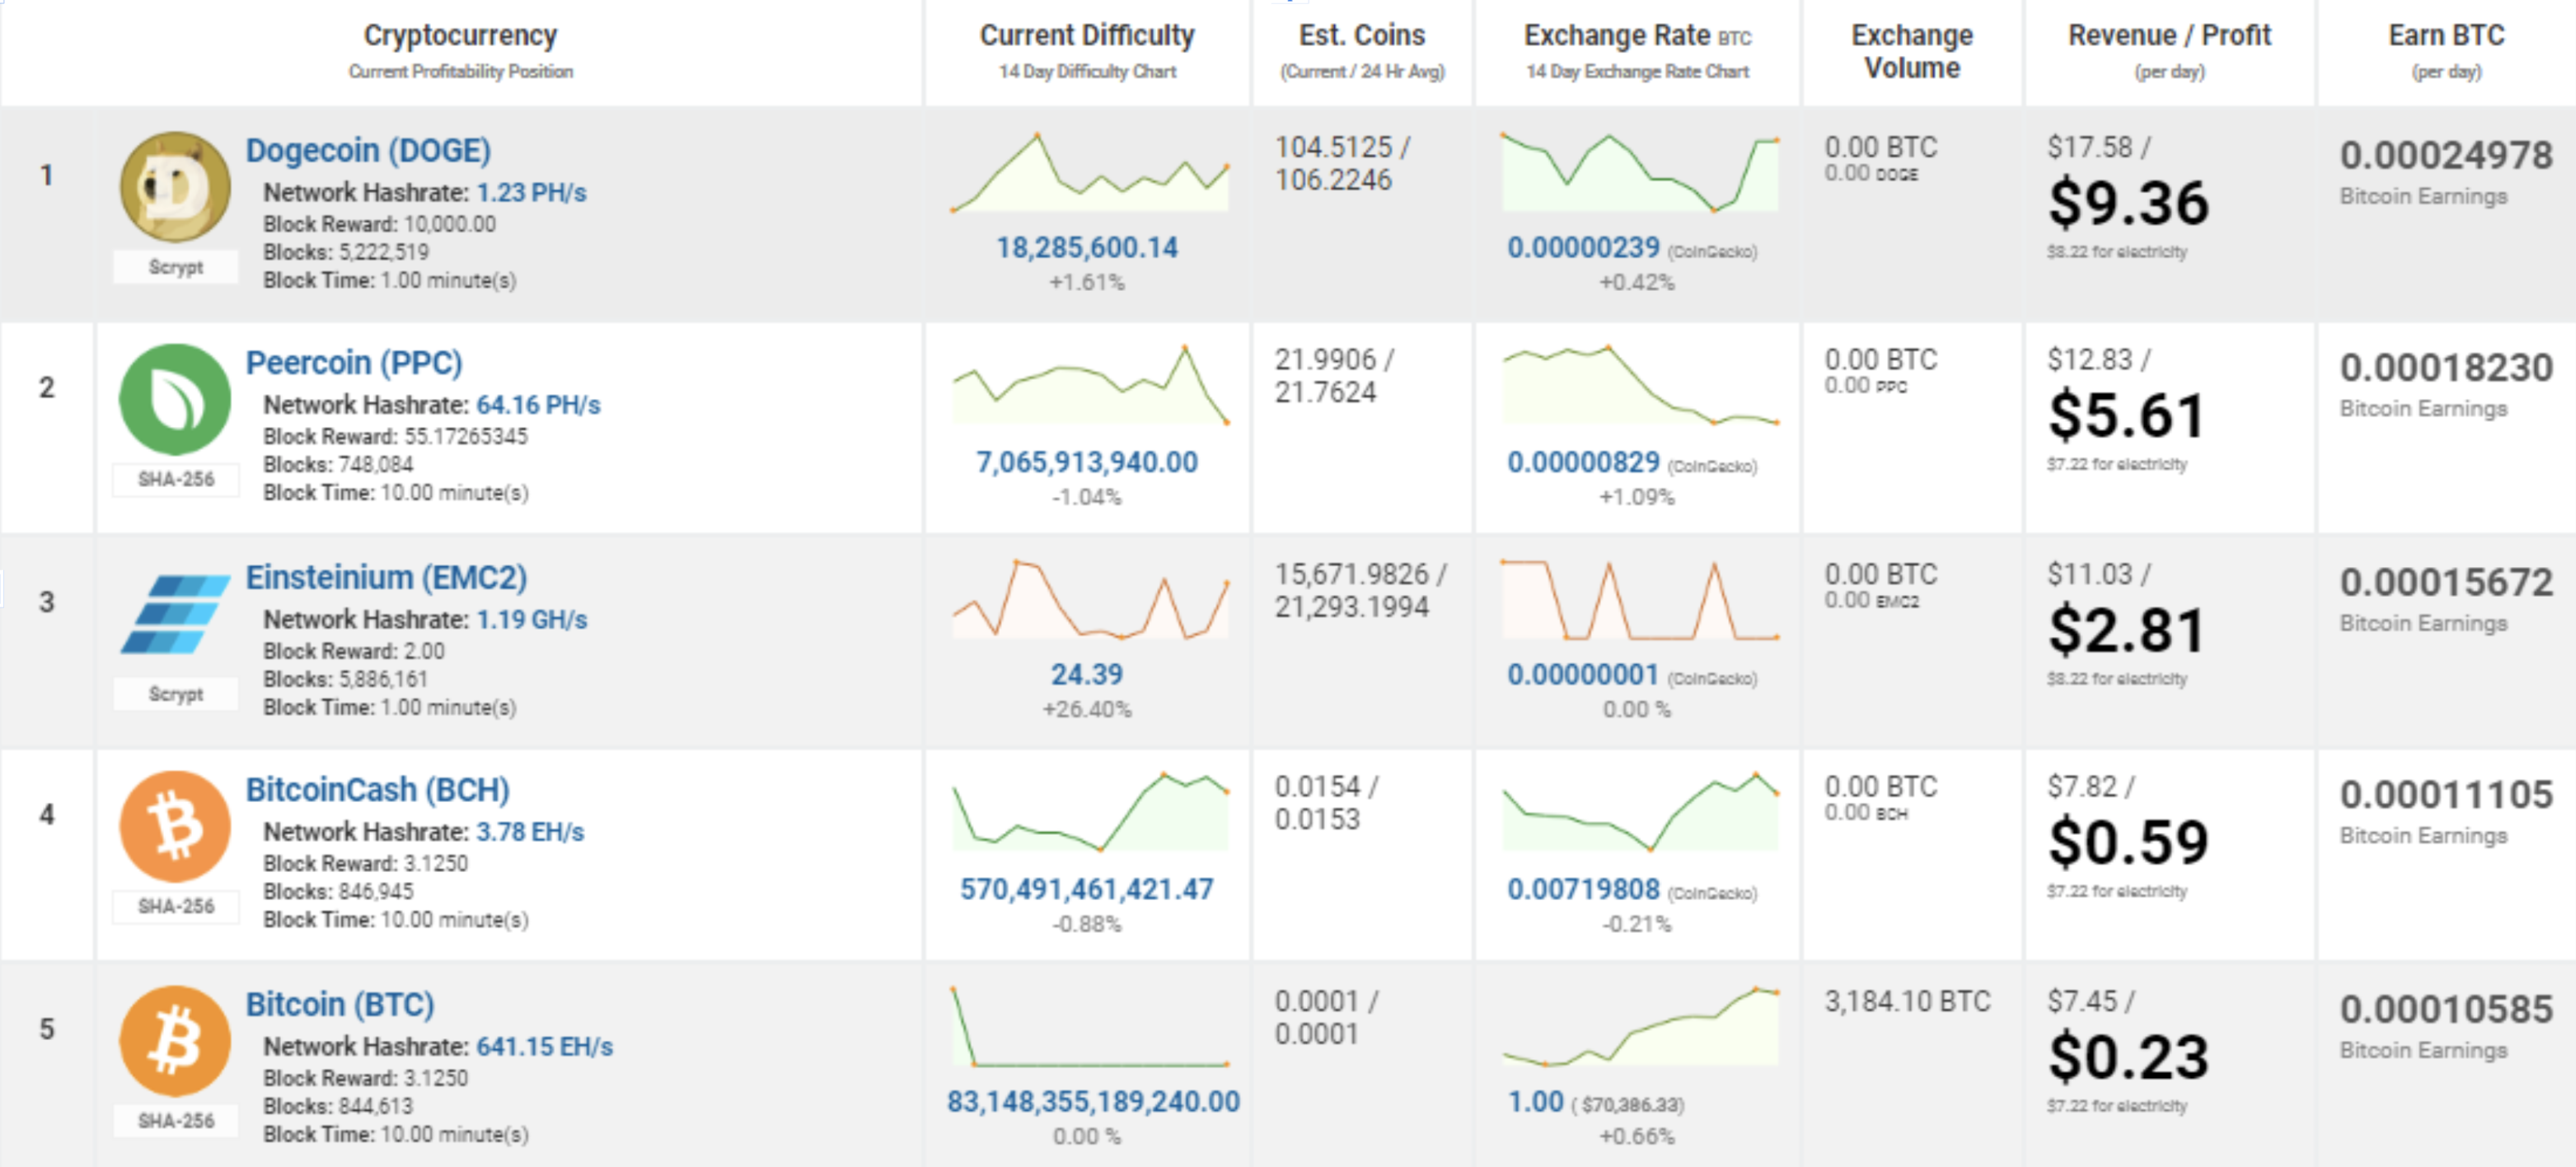
Task: Click Dogecoin earnings 0.00024978
Action: [x=2446, y=155]
